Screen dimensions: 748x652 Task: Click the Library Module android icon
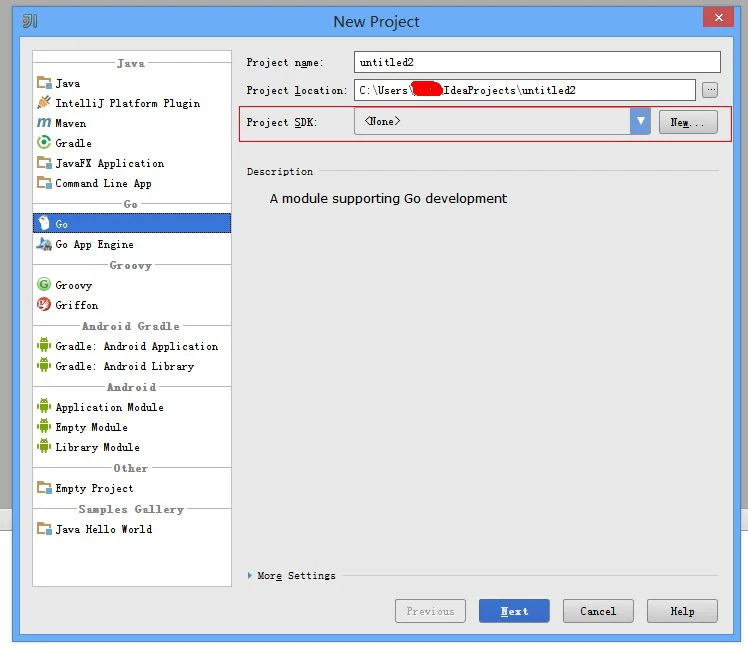coord(44,446)
